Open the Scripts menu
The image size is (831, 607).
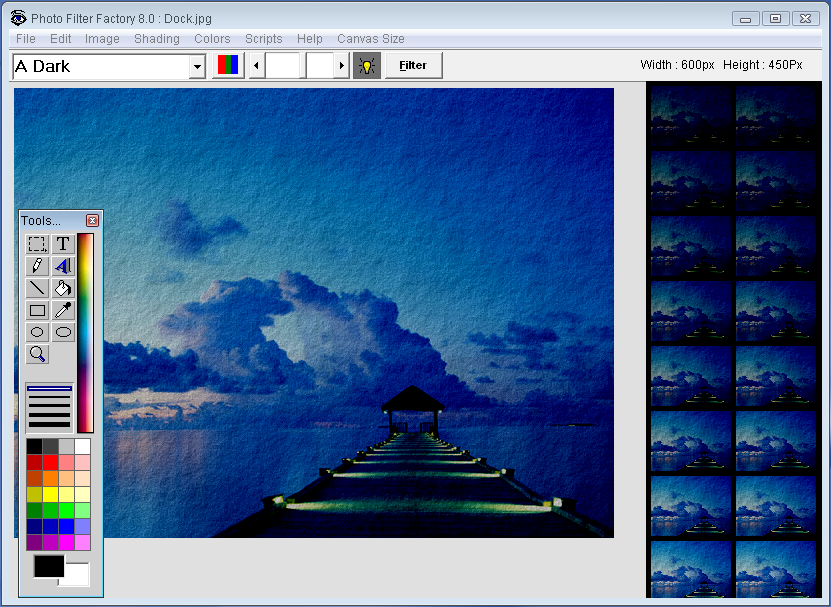pyautogui.click(x=263, y=39)
